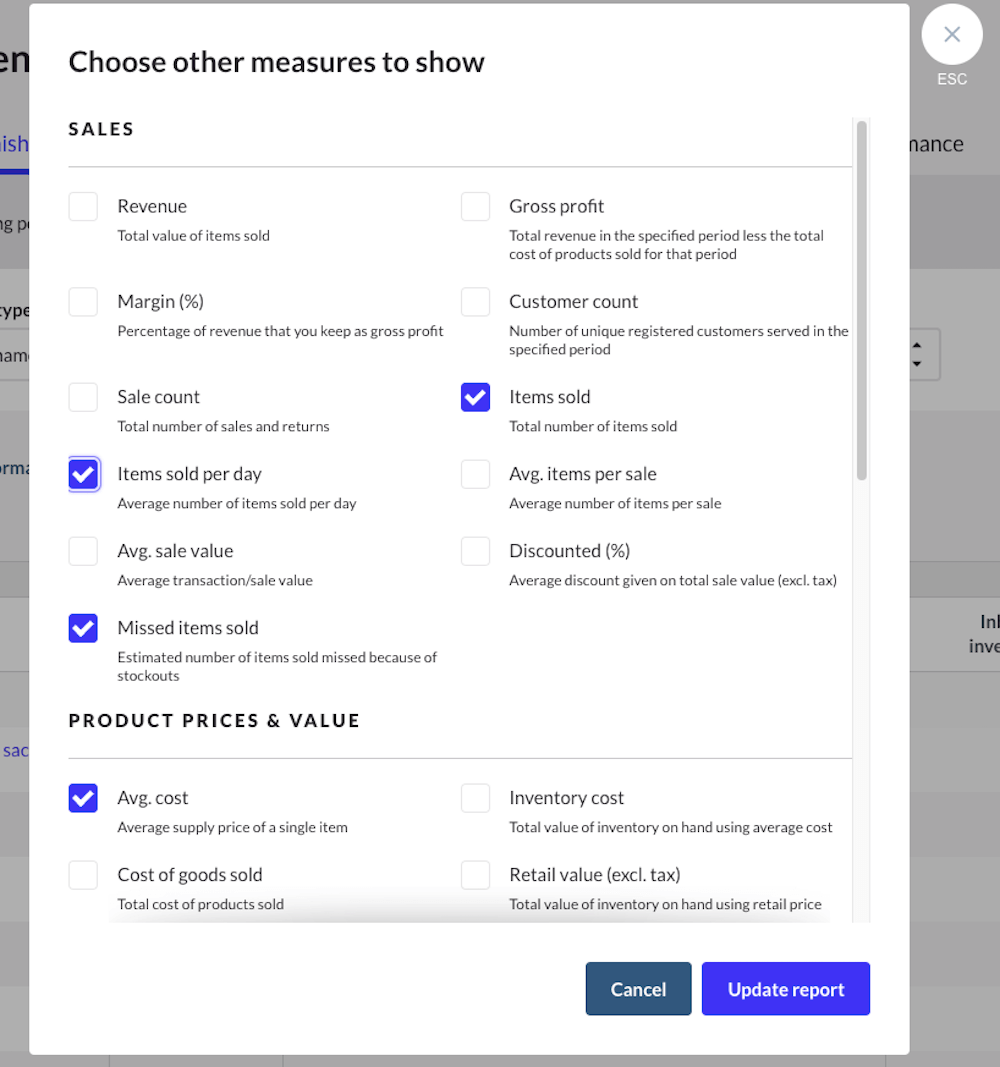Select the Customer count checkbox
The image size is (1000, 1067).
[x=475, y=301]
